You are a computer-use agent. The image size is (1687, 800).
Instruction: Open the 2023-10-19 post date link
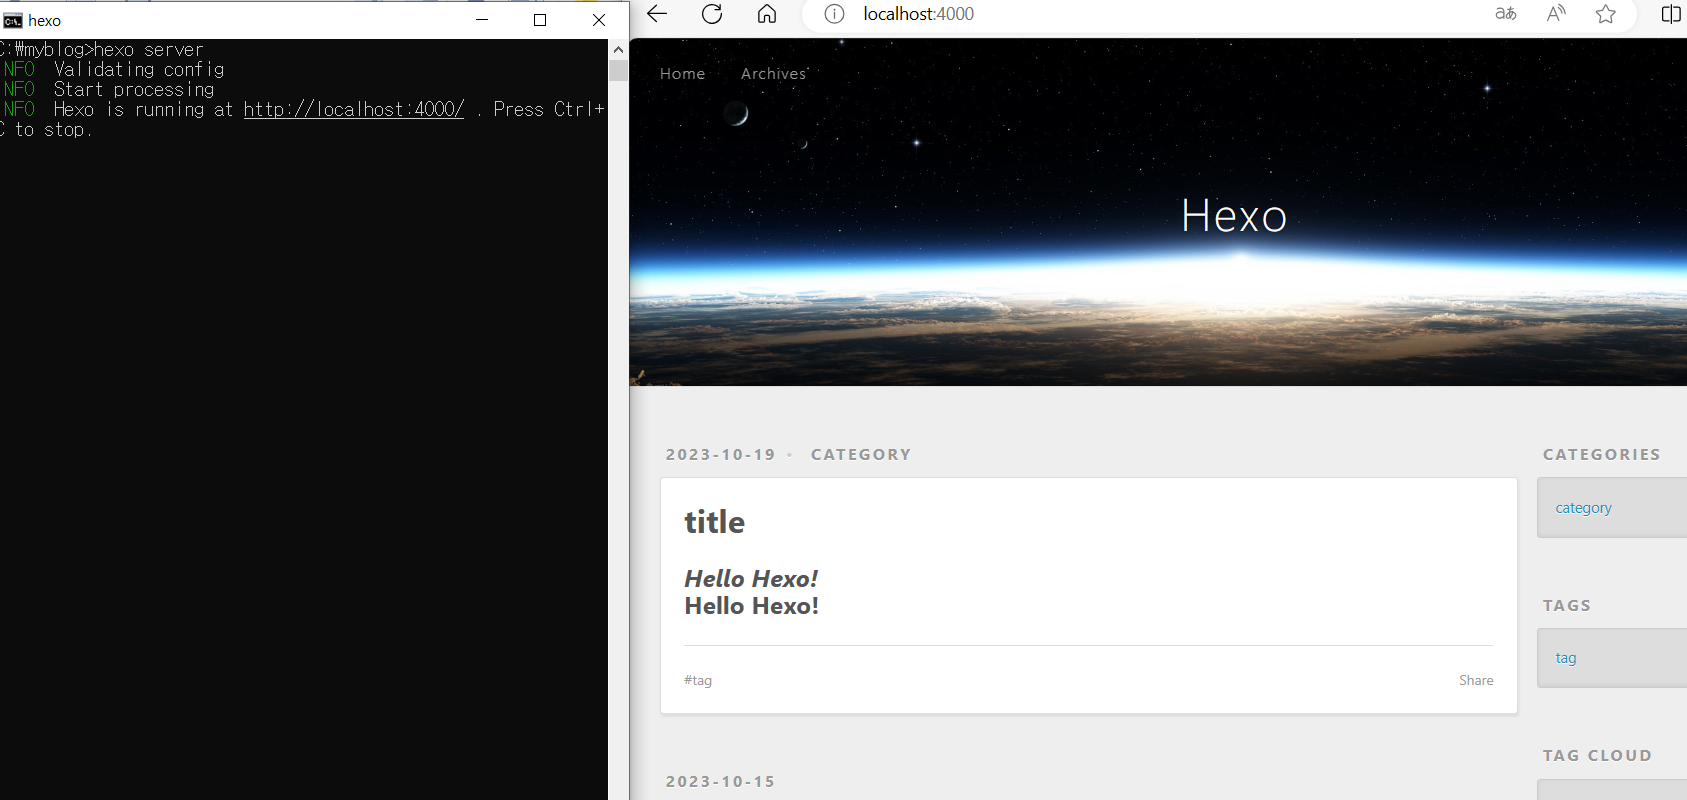[x=721, y=455]
